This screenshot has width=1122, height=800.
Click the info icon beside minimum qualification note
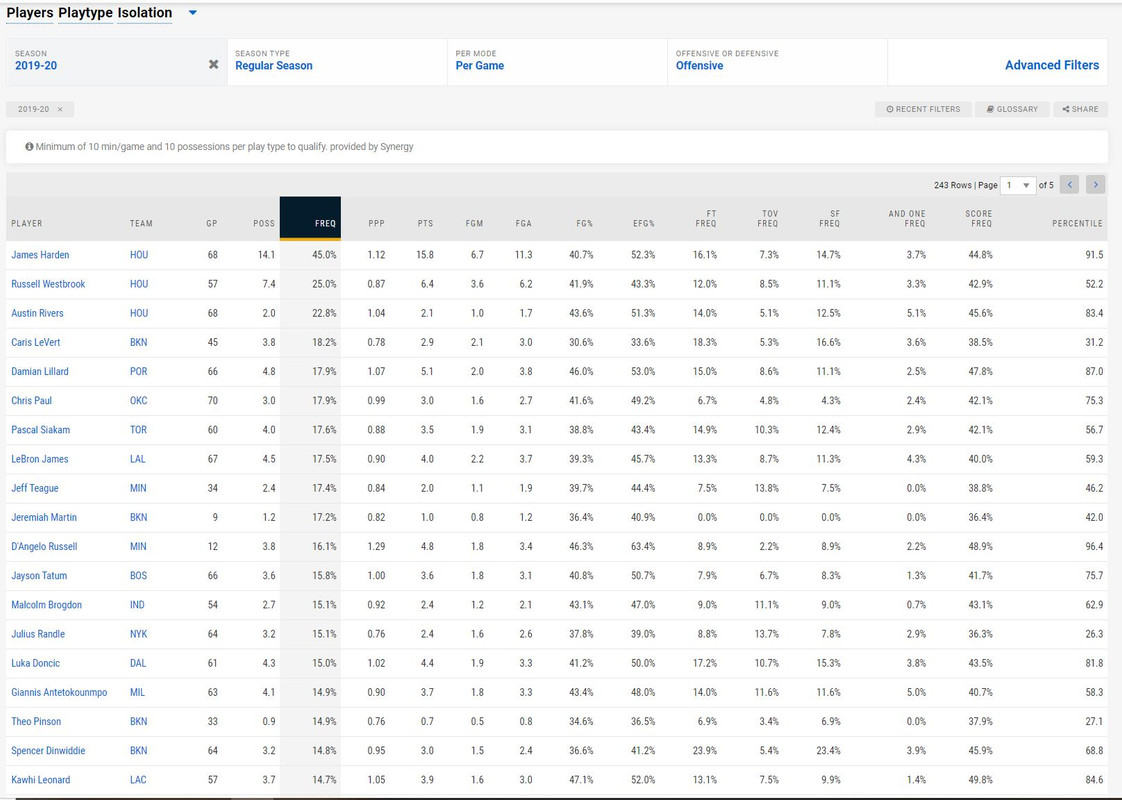pos(29,147)
